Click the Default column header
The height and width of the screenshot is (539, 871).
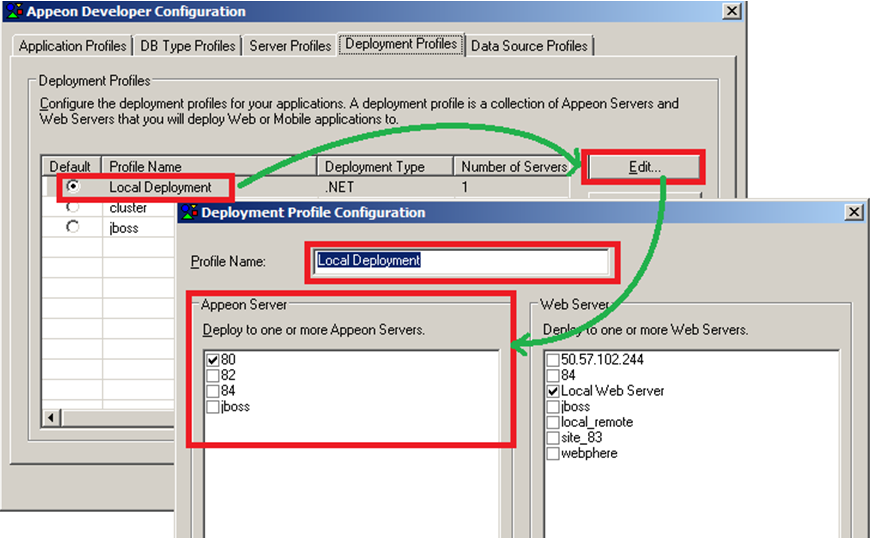click(71, 167)
